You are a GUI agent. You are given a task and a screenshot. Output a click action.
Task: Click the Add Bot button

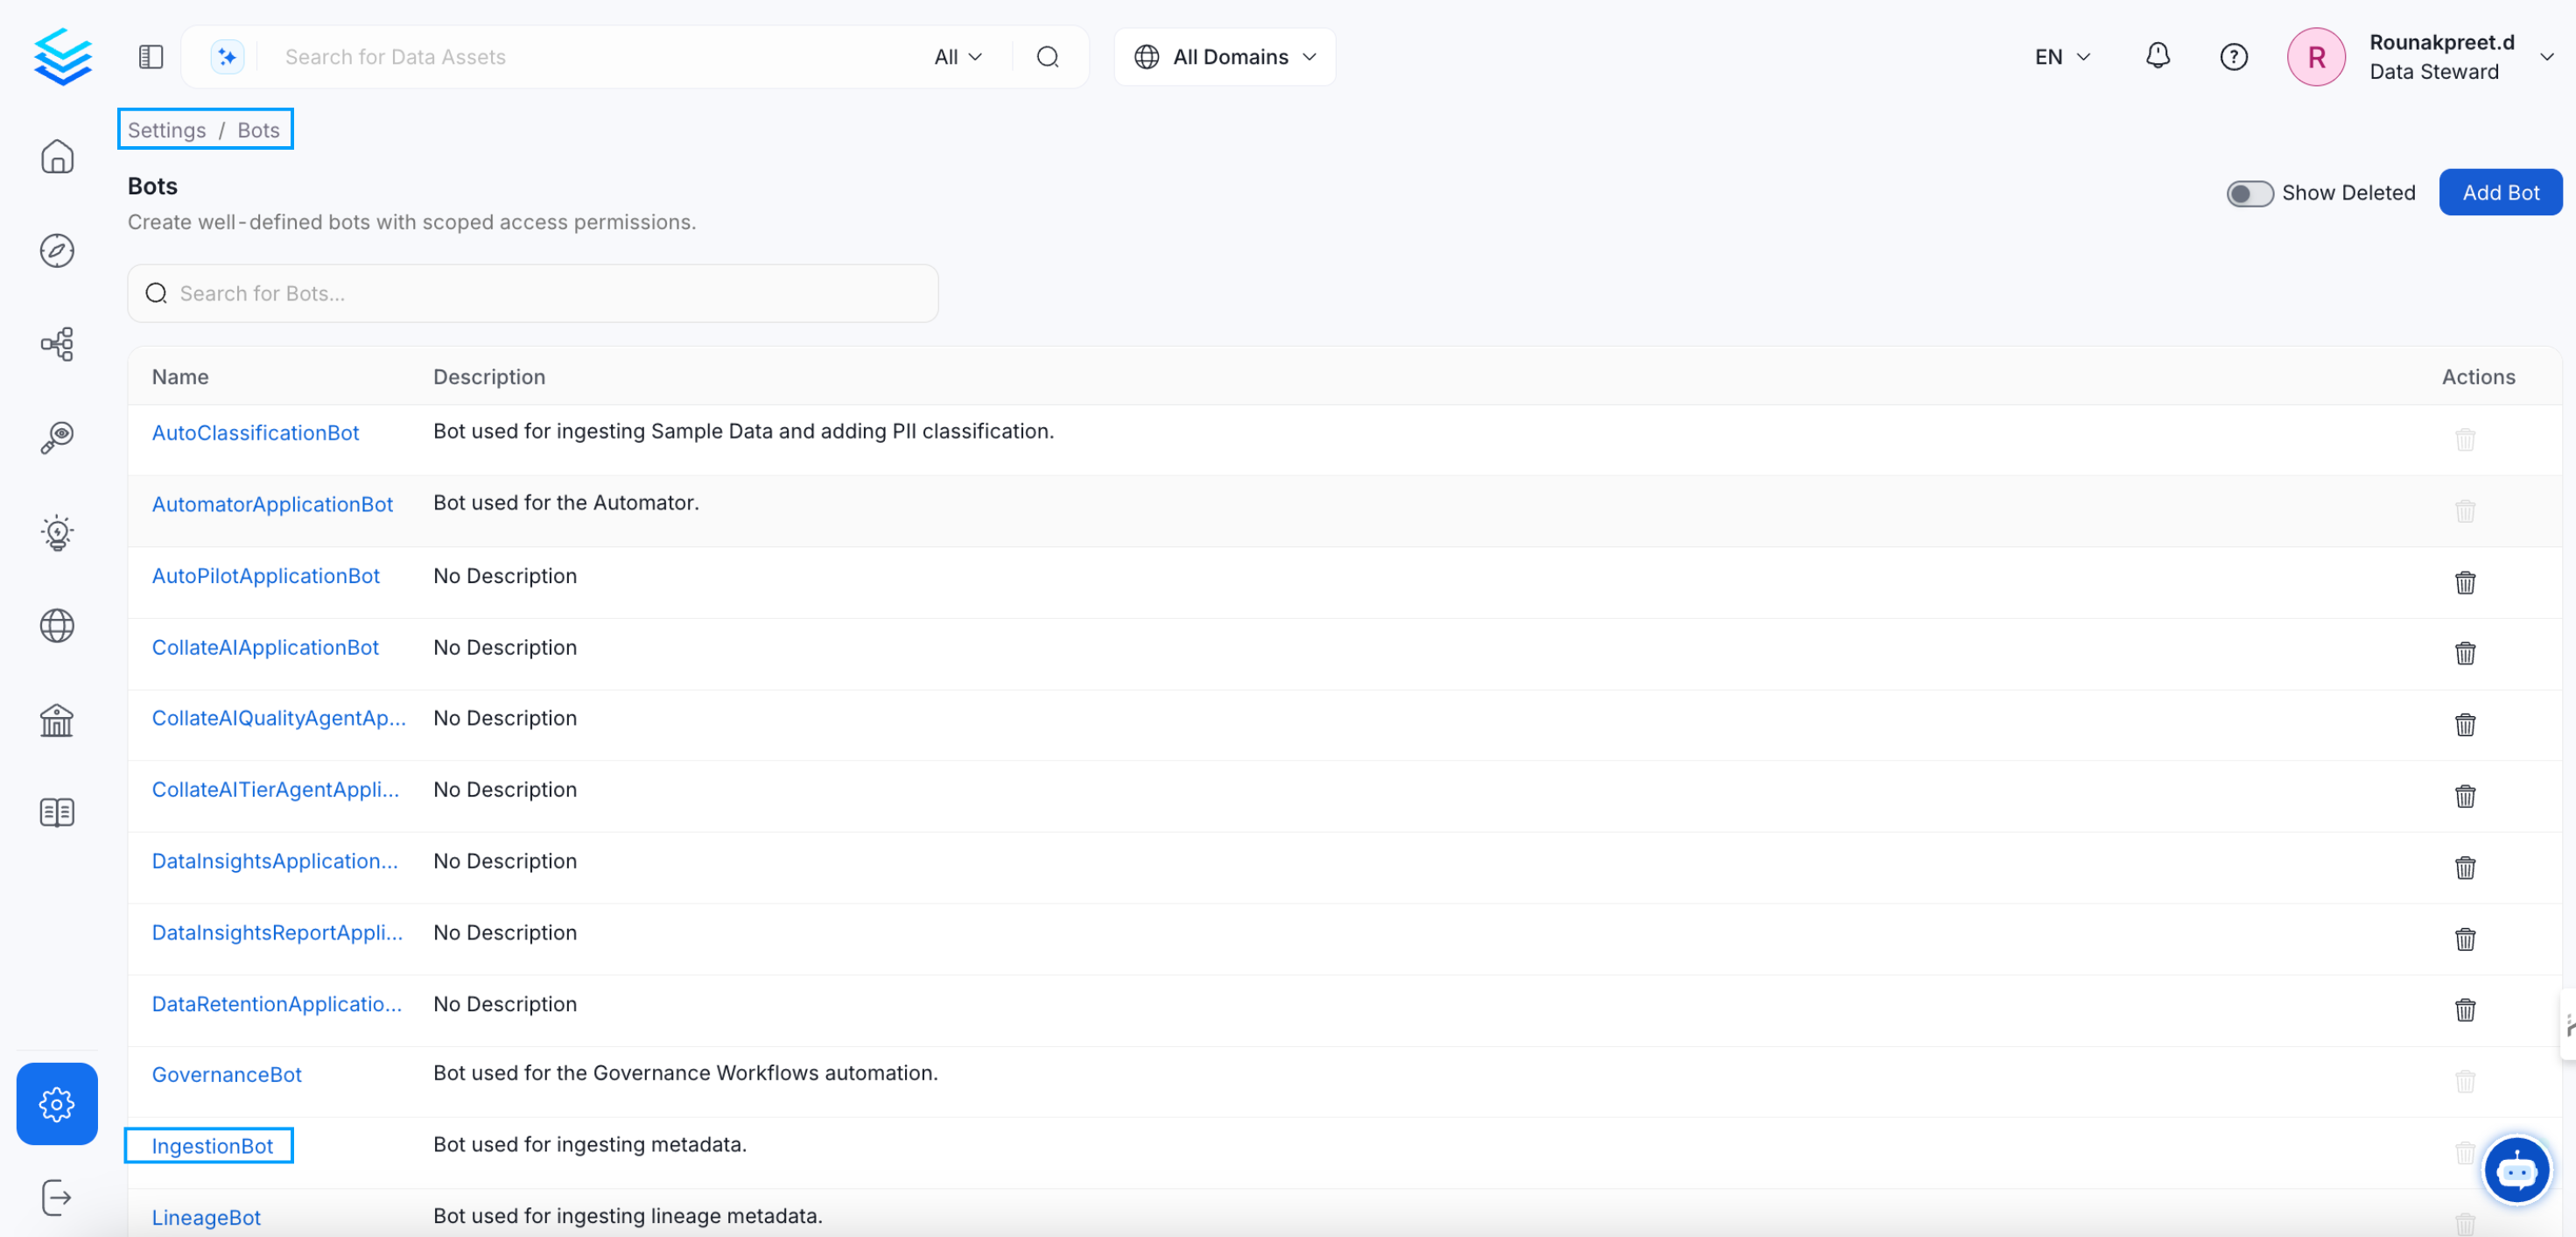click(x=2500, y=192)
